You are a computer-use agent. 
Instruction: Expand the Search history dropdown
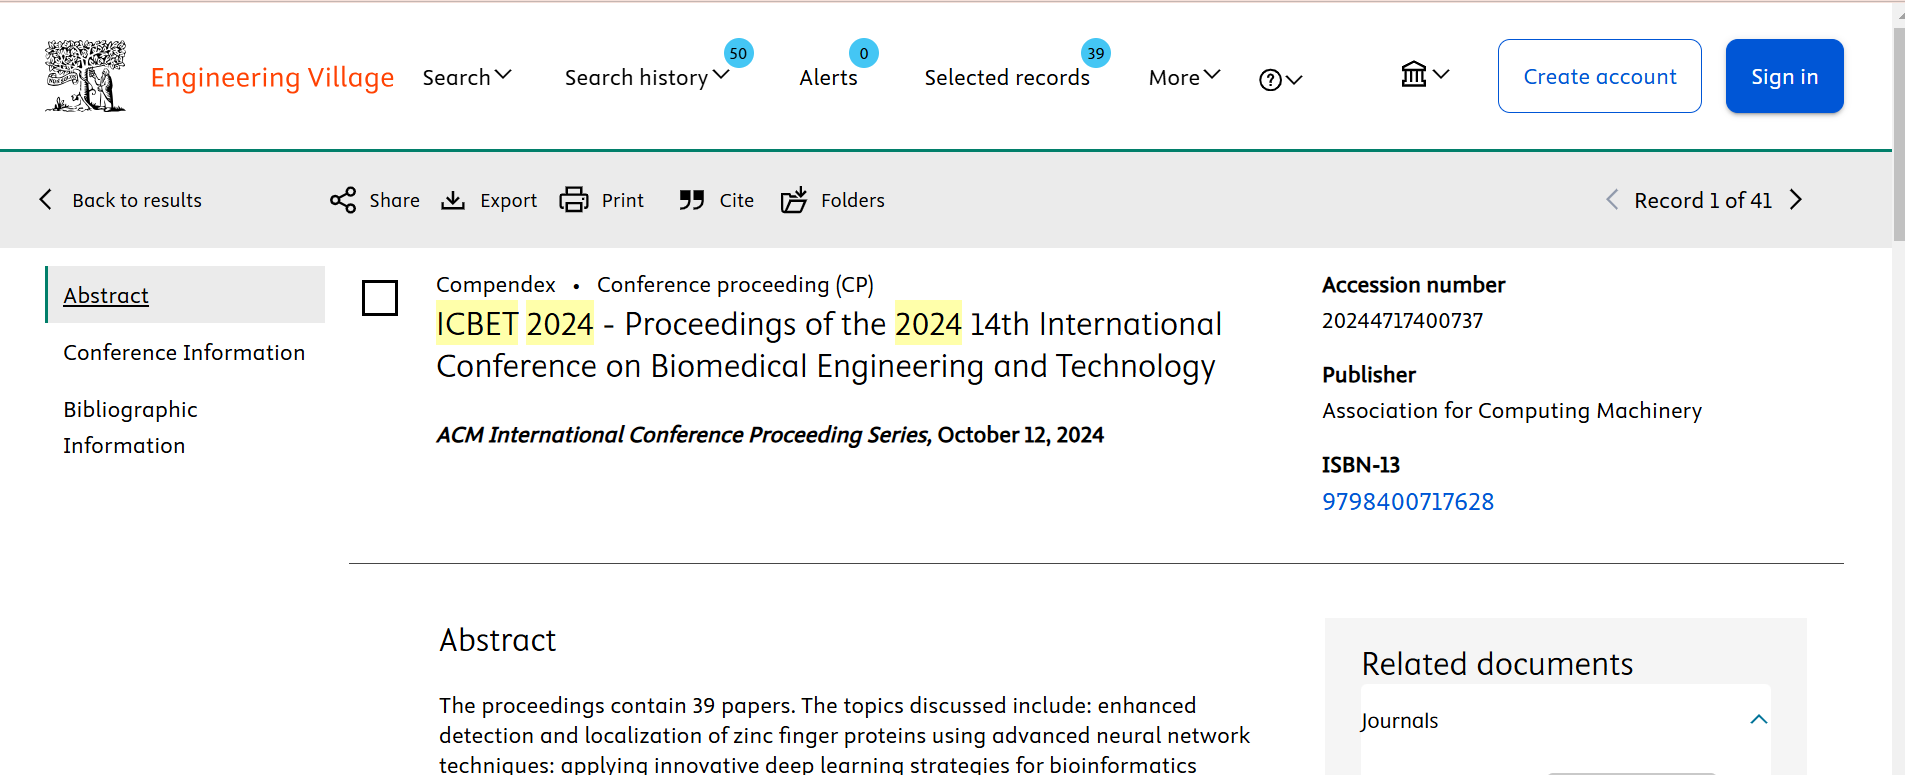point(721,75)
